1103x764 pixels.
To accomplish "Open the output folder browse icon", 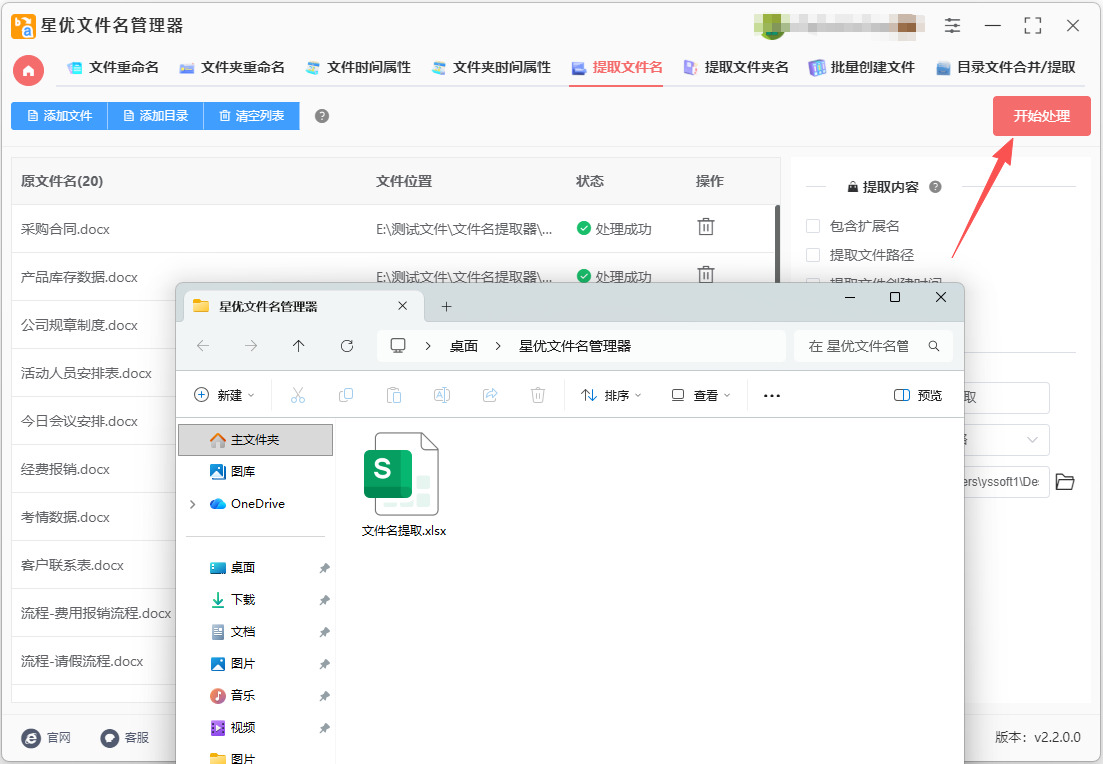I will click(x=1065, y=482).
